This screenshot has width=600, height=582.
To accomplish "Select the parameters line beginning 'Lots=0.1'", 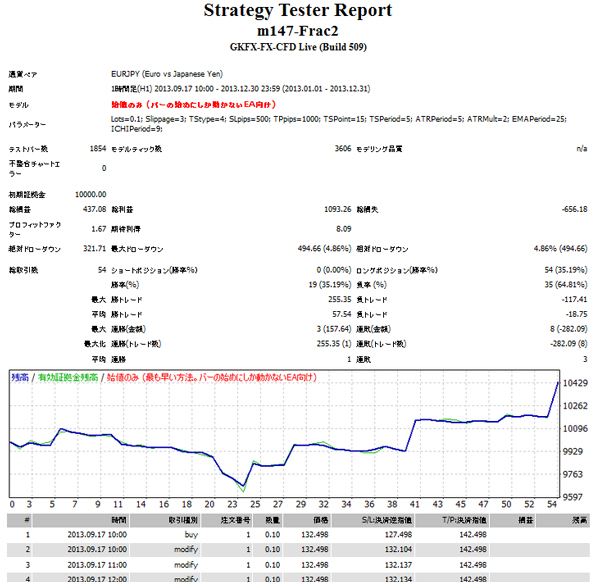I will [x=339, y=119].
